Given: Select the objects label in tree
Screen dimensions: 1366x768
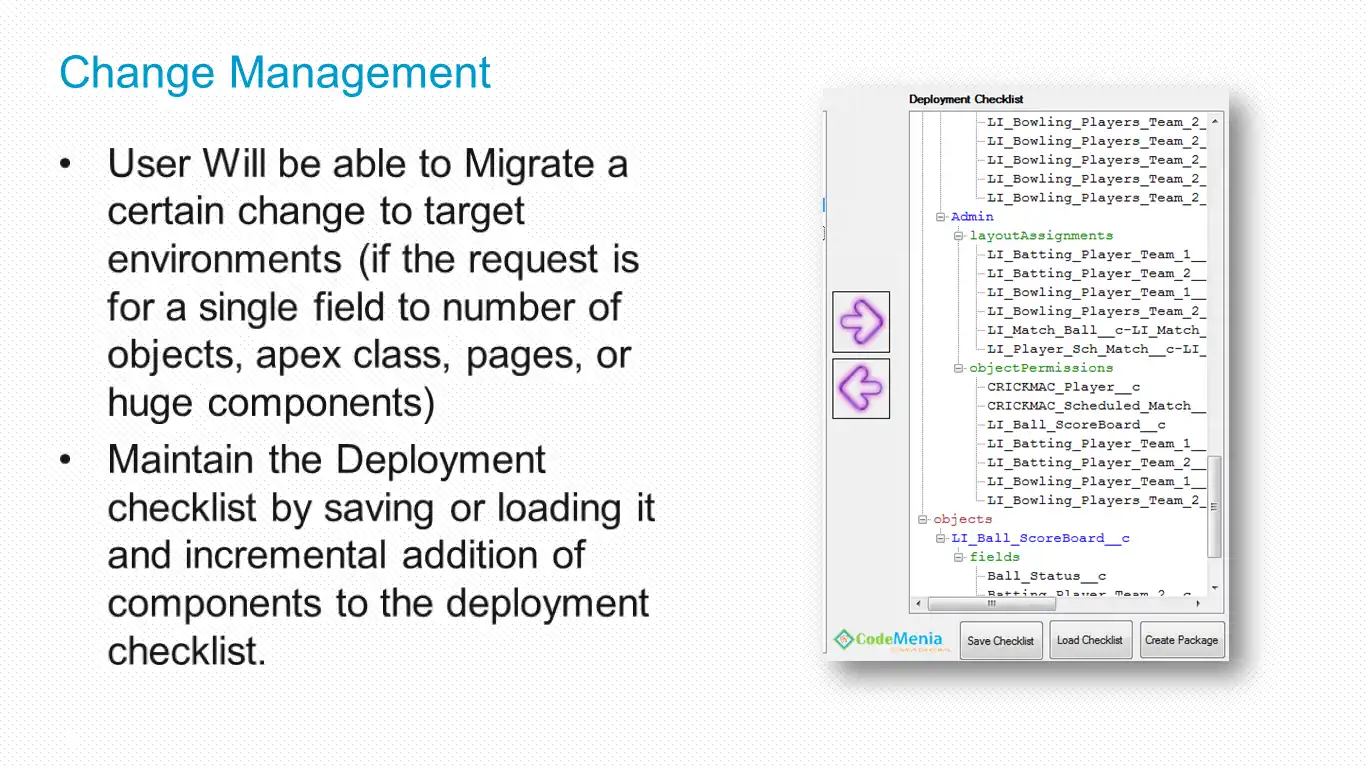Looking at the screenshot, I should pos(962,520).
